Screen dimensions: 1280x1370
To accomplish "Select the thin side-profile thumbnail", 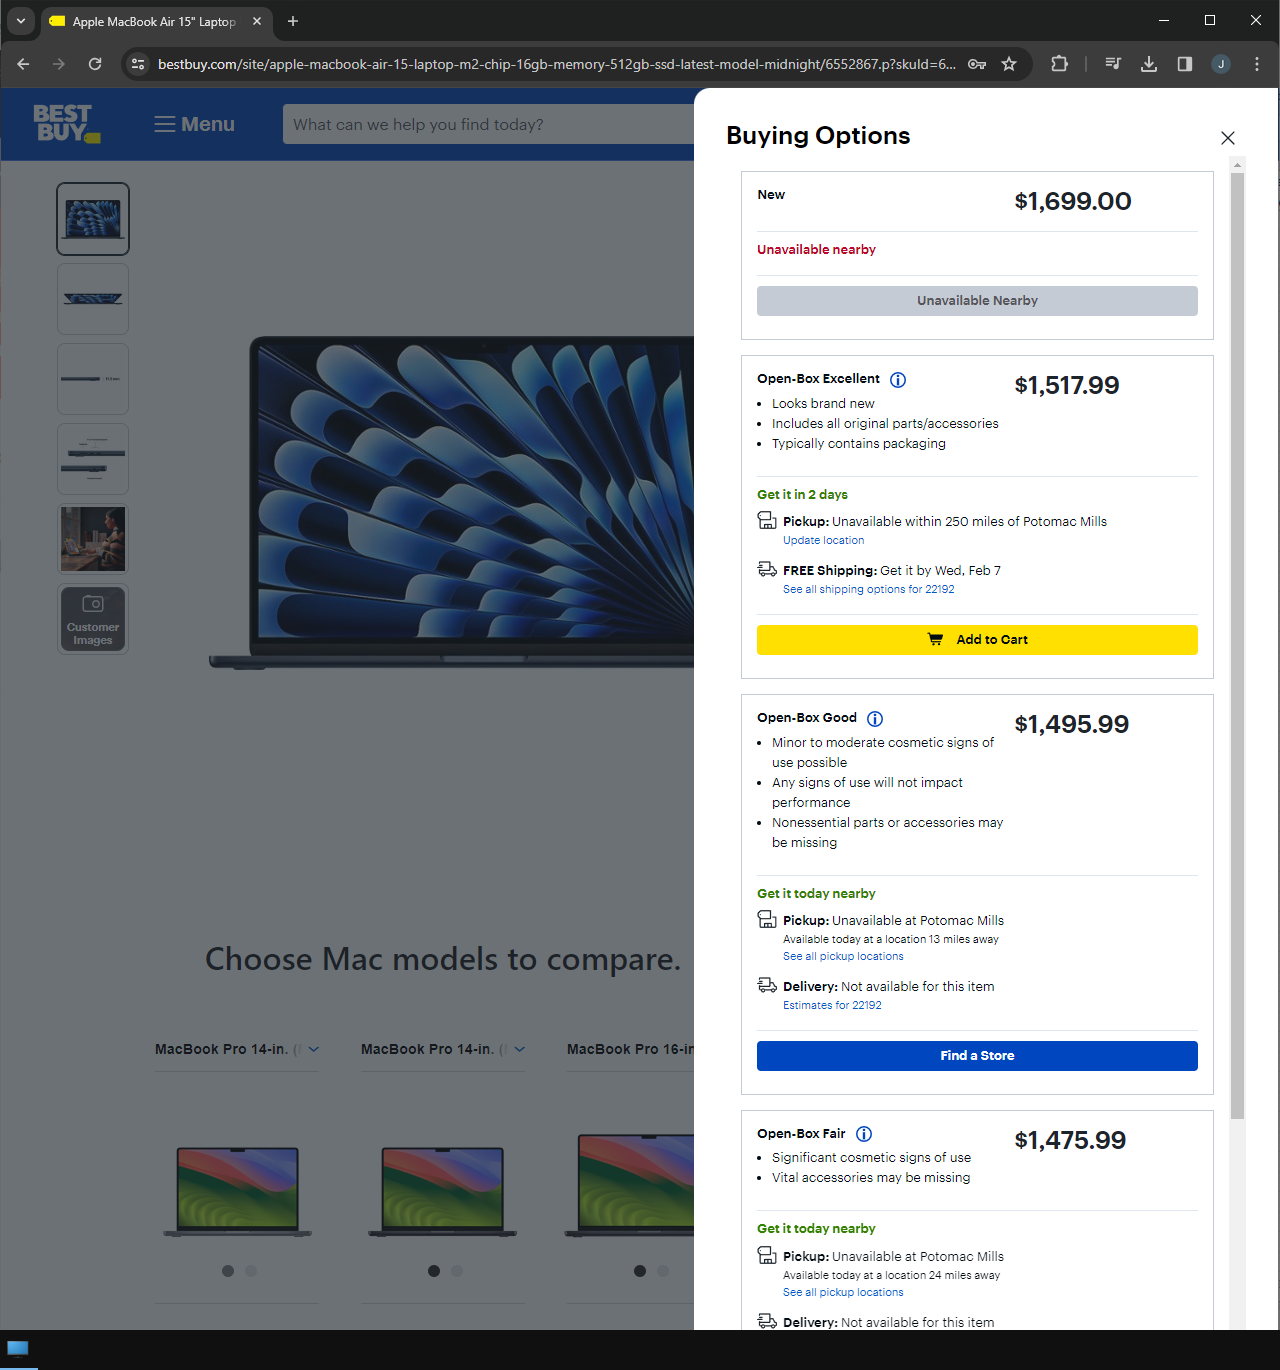I will pyautogui.click(x=93, y=379).
